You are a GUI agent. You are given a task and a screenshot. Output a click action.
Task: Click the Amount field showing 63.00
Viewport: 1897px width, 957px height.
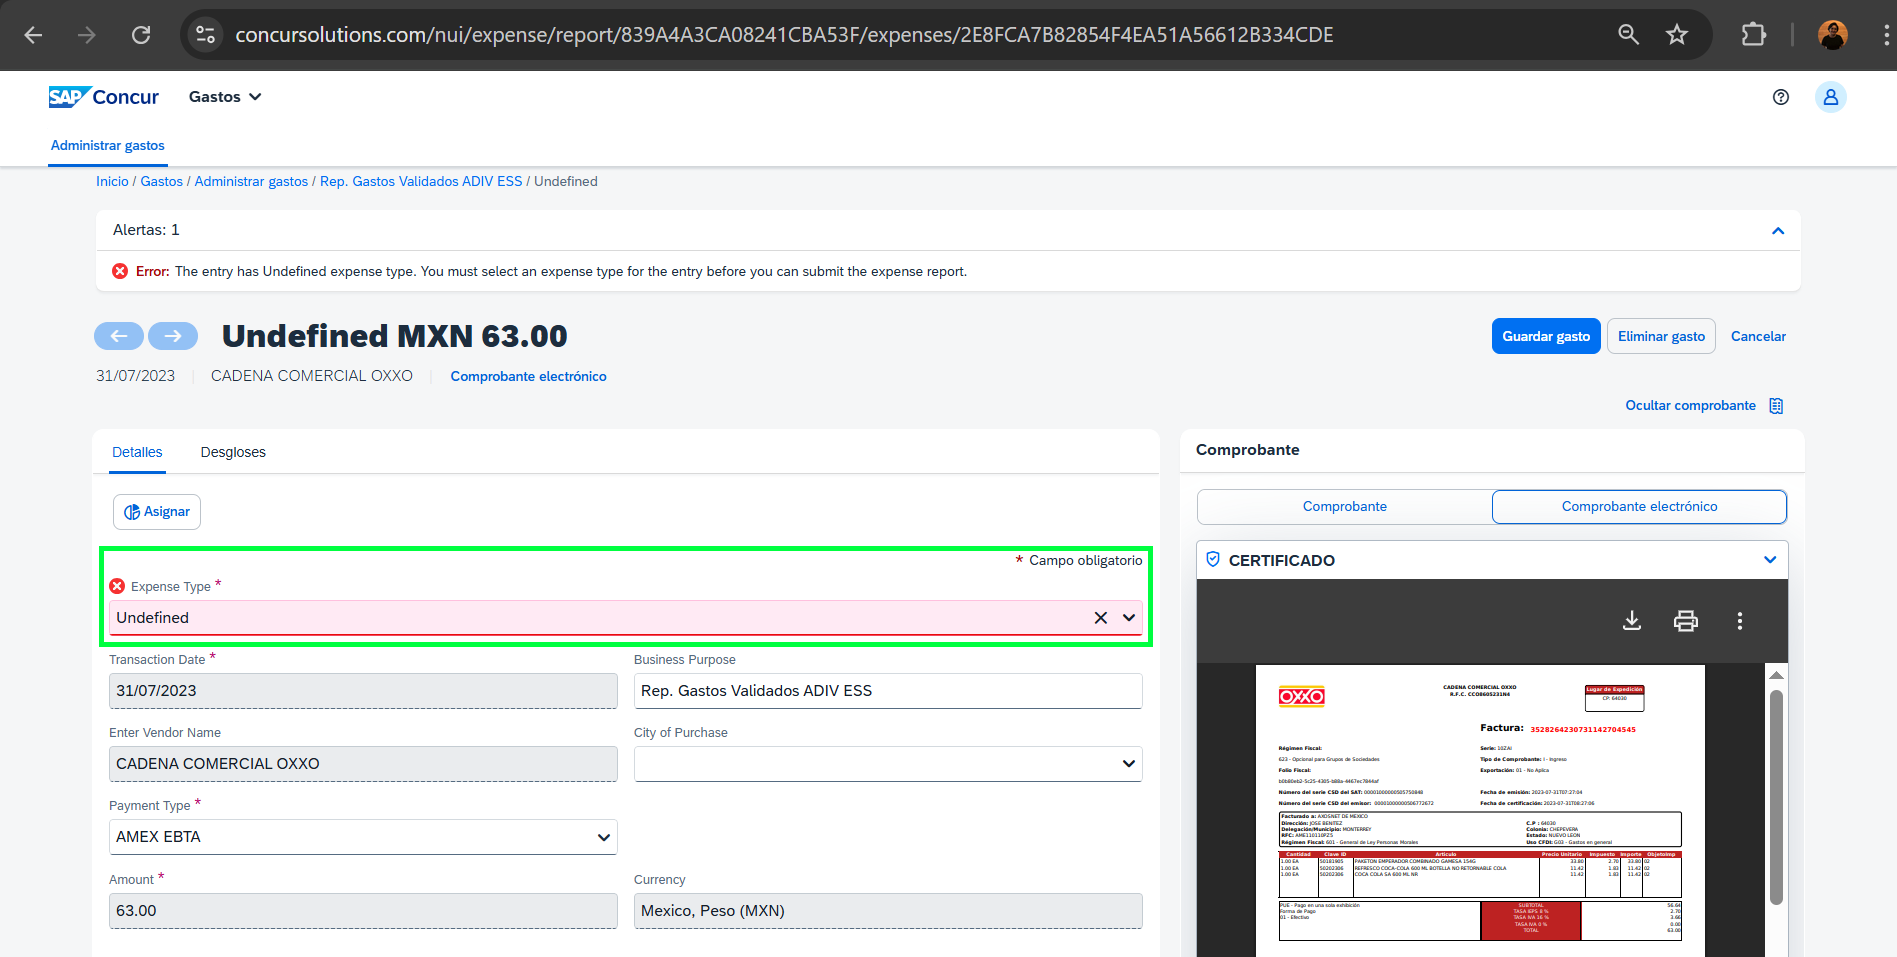pyautogui.click(x=363, y=911)
